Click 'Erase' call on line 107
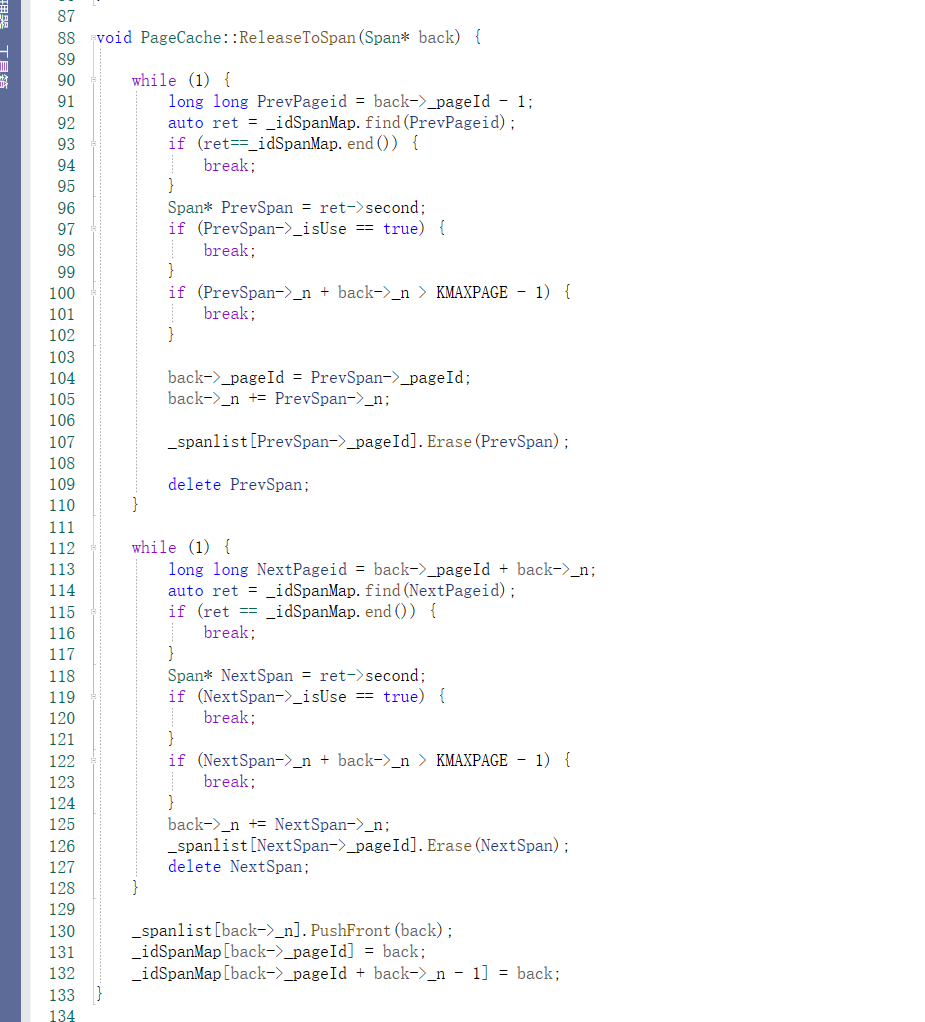 click(x=449, y=441)
